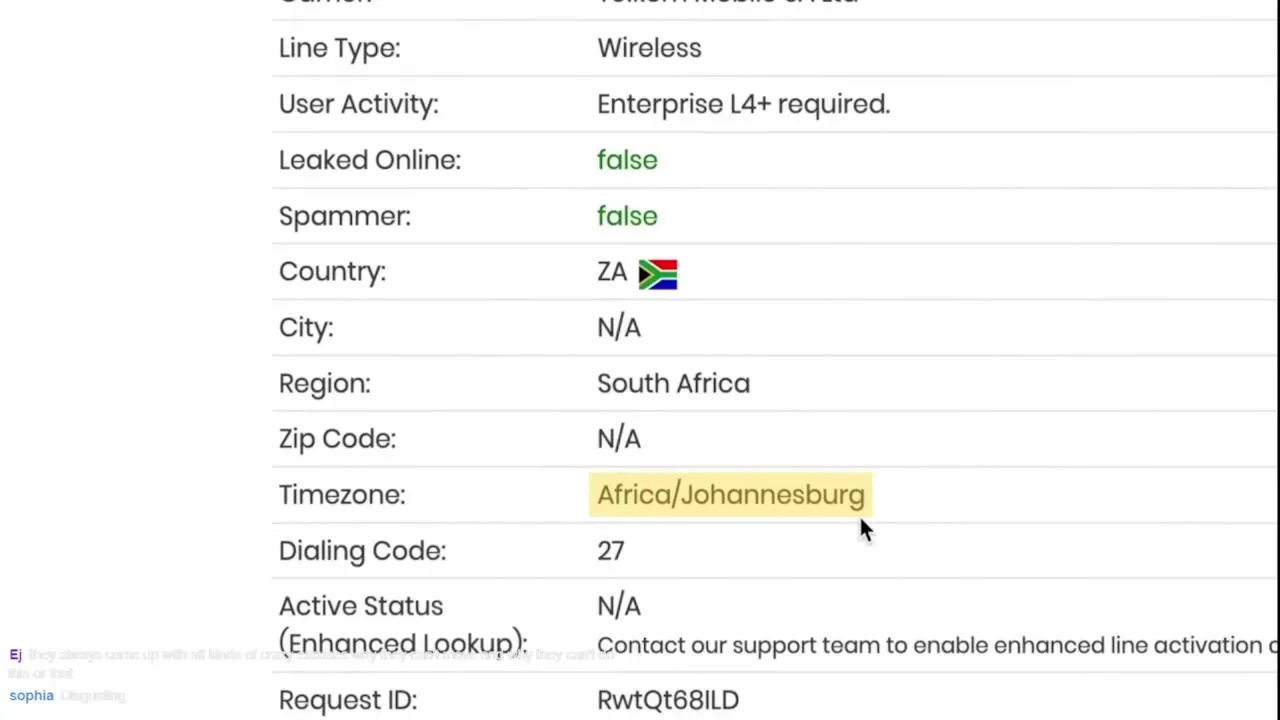Click the Leaked Online field label

369,160
